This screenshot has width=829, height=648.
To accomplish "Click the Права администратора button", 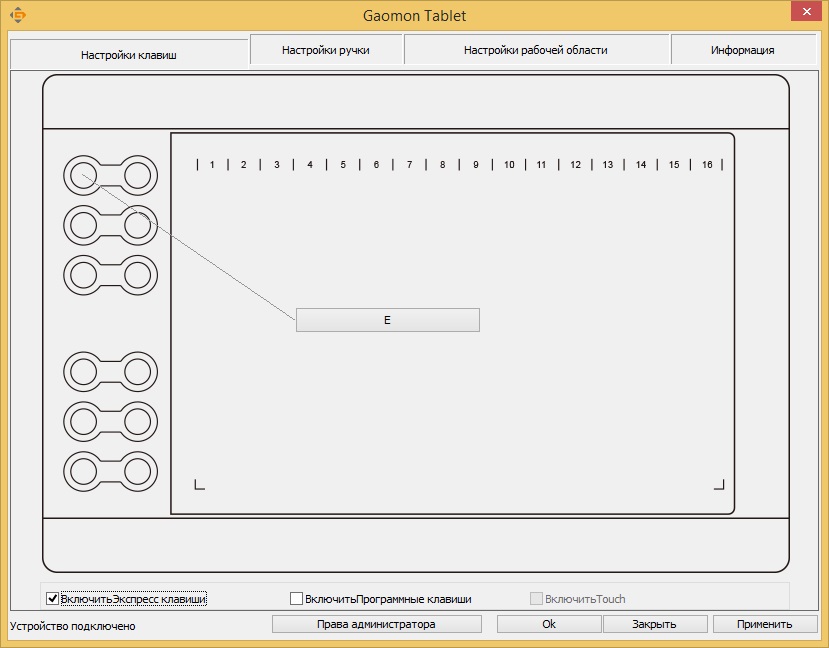I will pos(376,624).
